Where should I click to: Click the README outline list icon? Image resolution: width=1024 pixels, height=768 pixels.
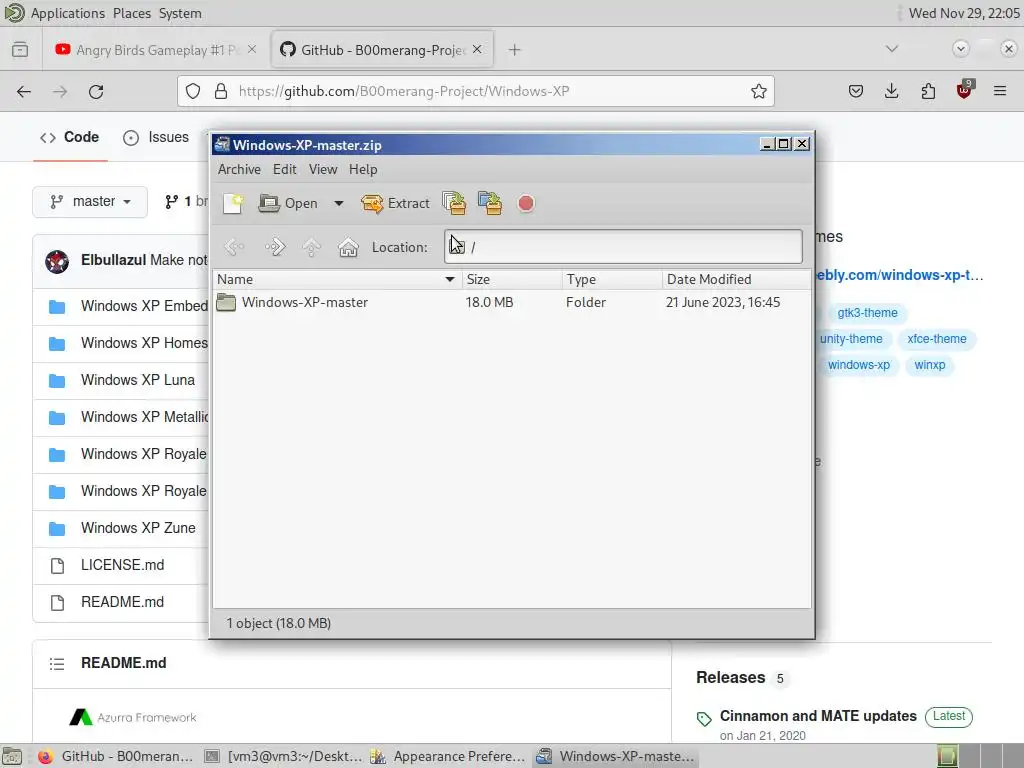tap(57, 664)
